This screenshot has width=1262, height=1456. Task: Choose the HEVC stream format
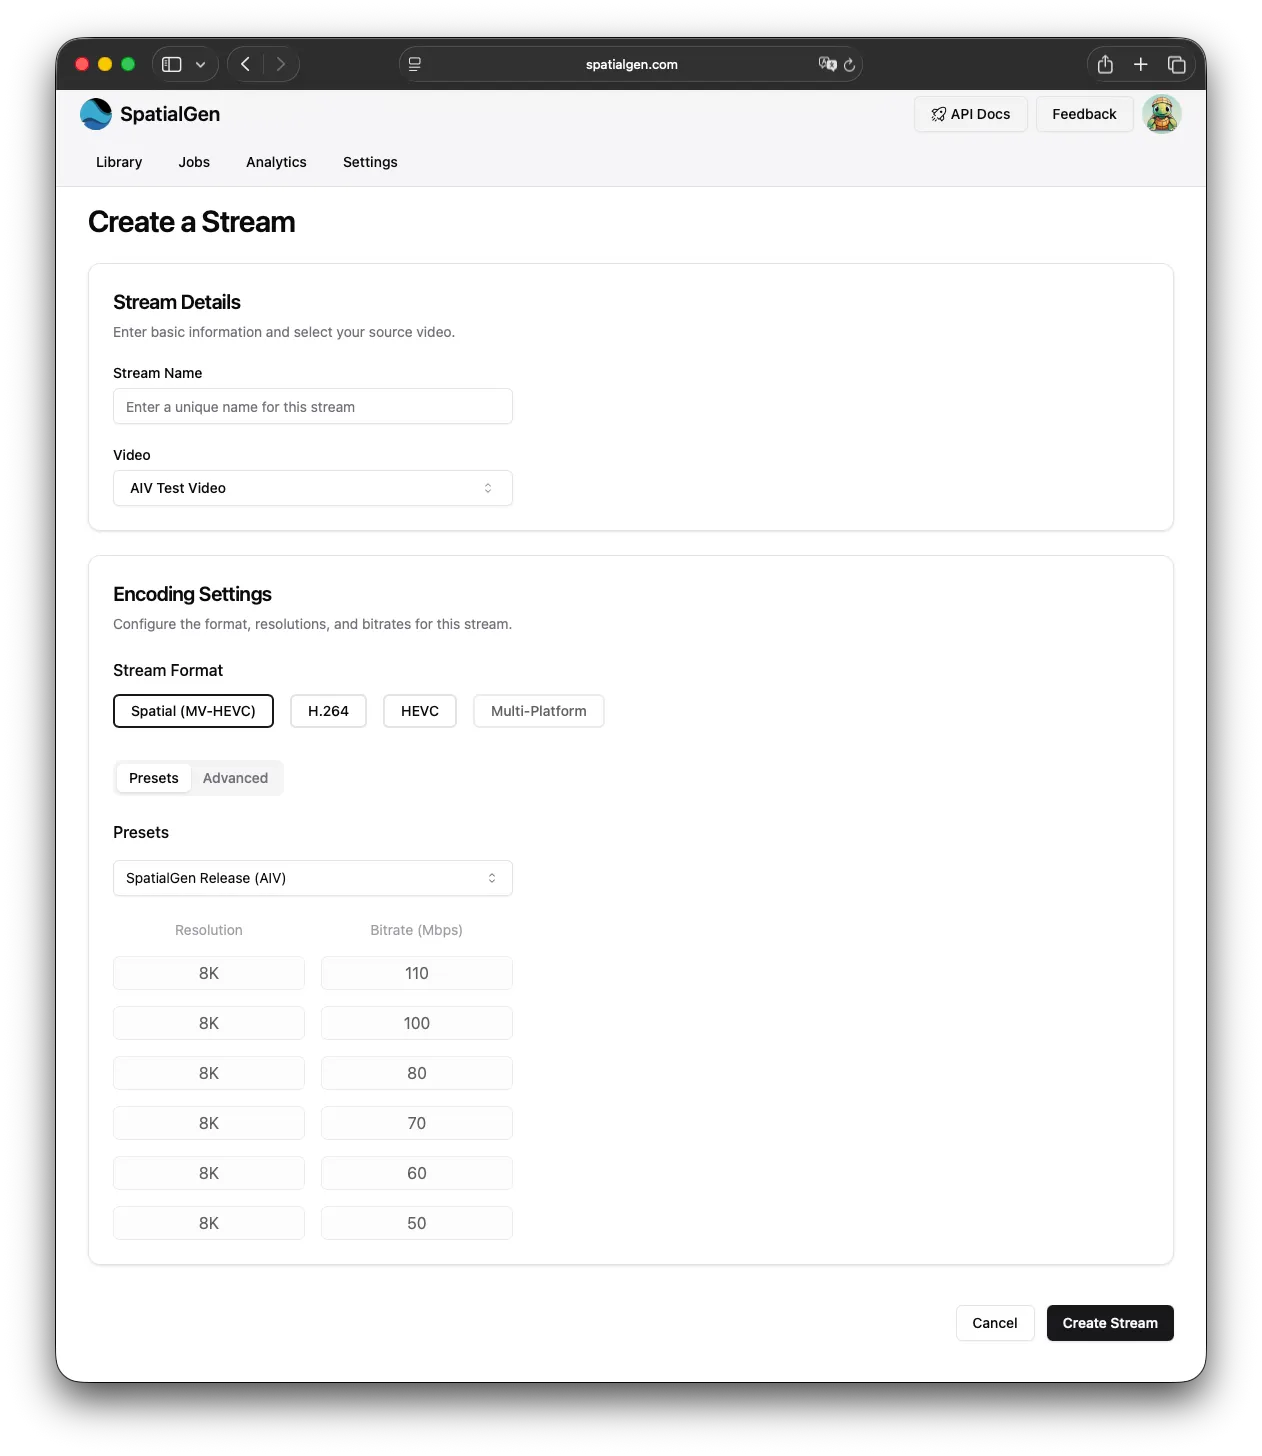(419, 711)
